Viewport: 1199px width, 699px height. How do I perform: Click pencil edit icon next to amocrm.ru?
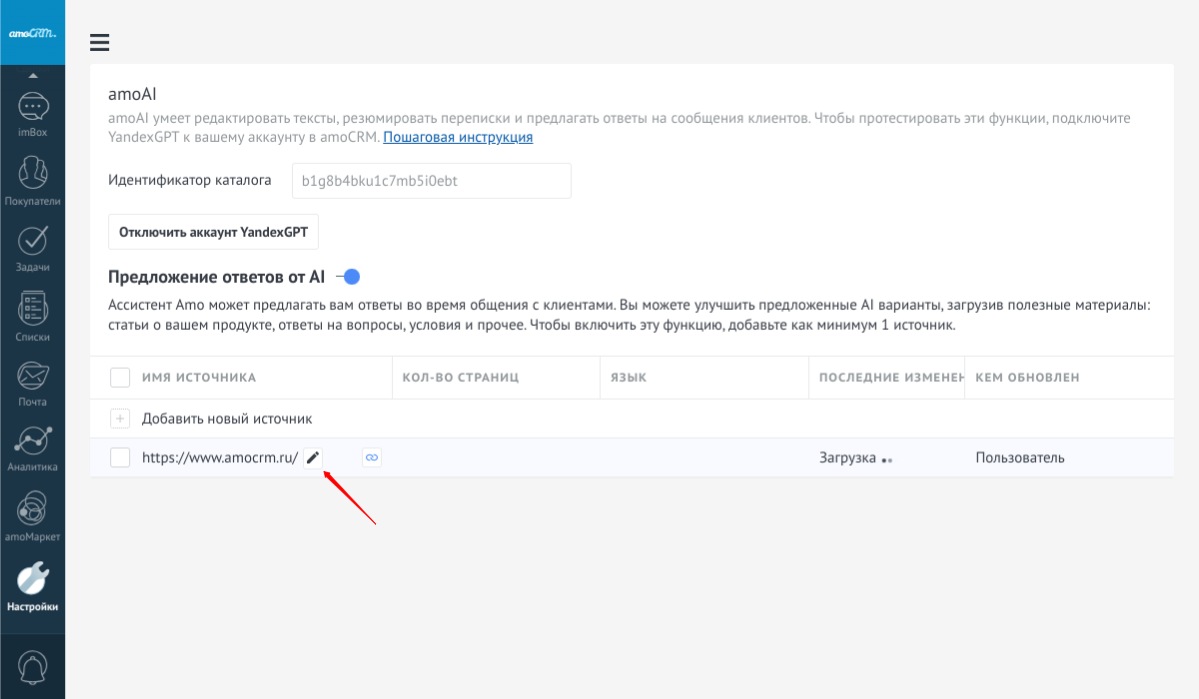pos(313,458)
